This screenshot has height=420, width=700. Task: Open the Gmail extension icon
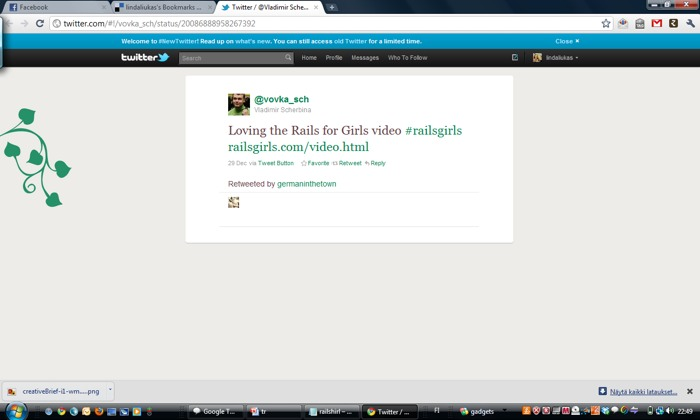click(657, 23)
